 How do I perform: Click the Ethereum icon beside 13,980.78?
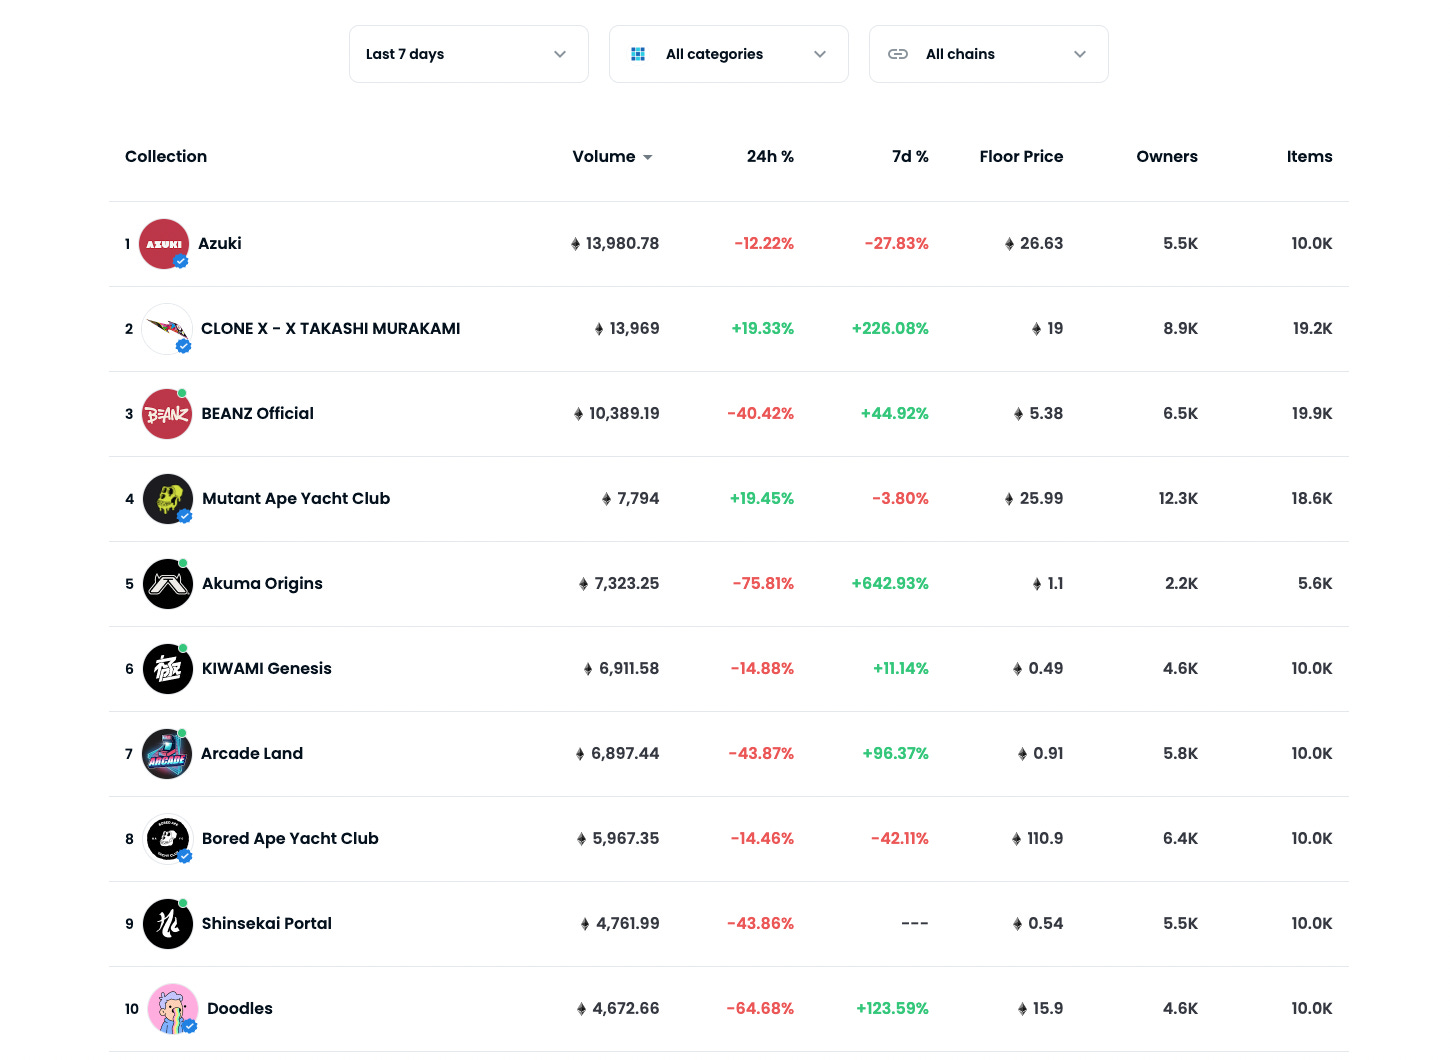coord(575,244)
